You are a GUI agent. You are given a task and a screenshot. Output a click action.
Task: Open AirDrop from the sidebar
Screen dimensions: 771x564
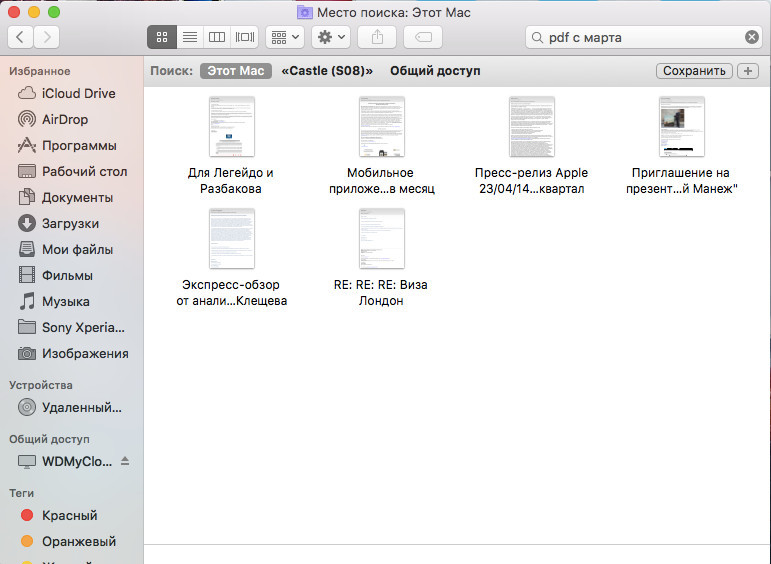click(x=65, y=119)
